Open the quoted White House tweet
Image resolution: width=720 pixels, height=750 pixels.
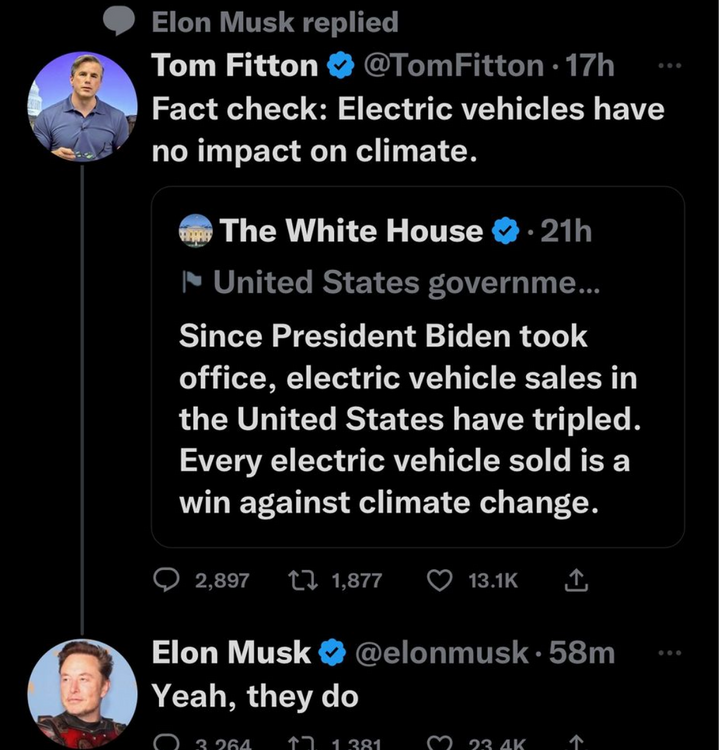(417, 420)
